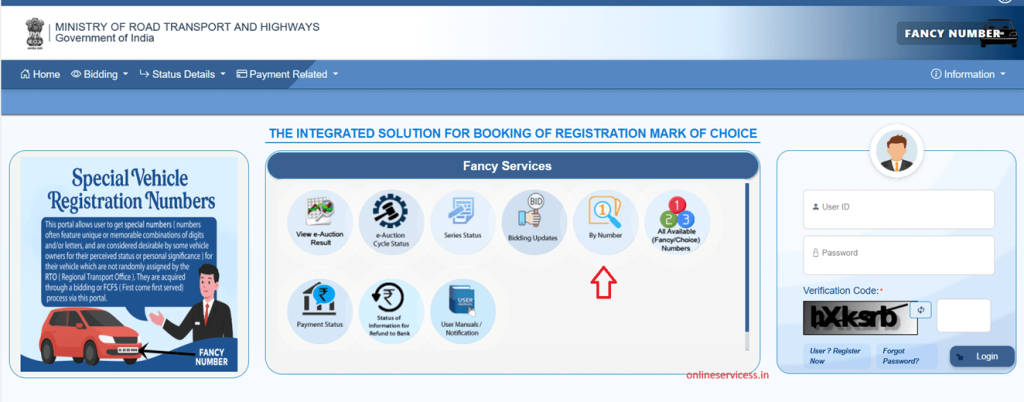Image resolution: width=1024 pixels, height=402 pixels.
Task: Click the Fancy Services panel scrollbar
Action: [747, 266]
